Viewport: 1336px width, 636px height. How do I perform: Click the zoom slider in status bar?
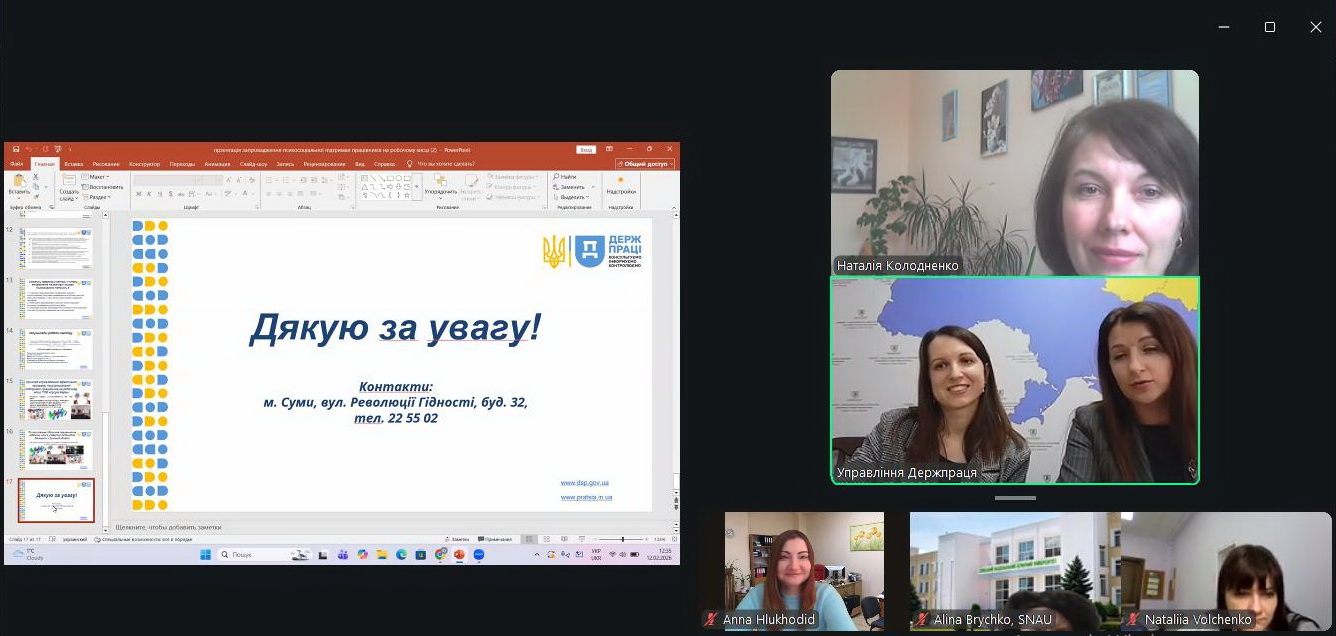coord(623,539)
